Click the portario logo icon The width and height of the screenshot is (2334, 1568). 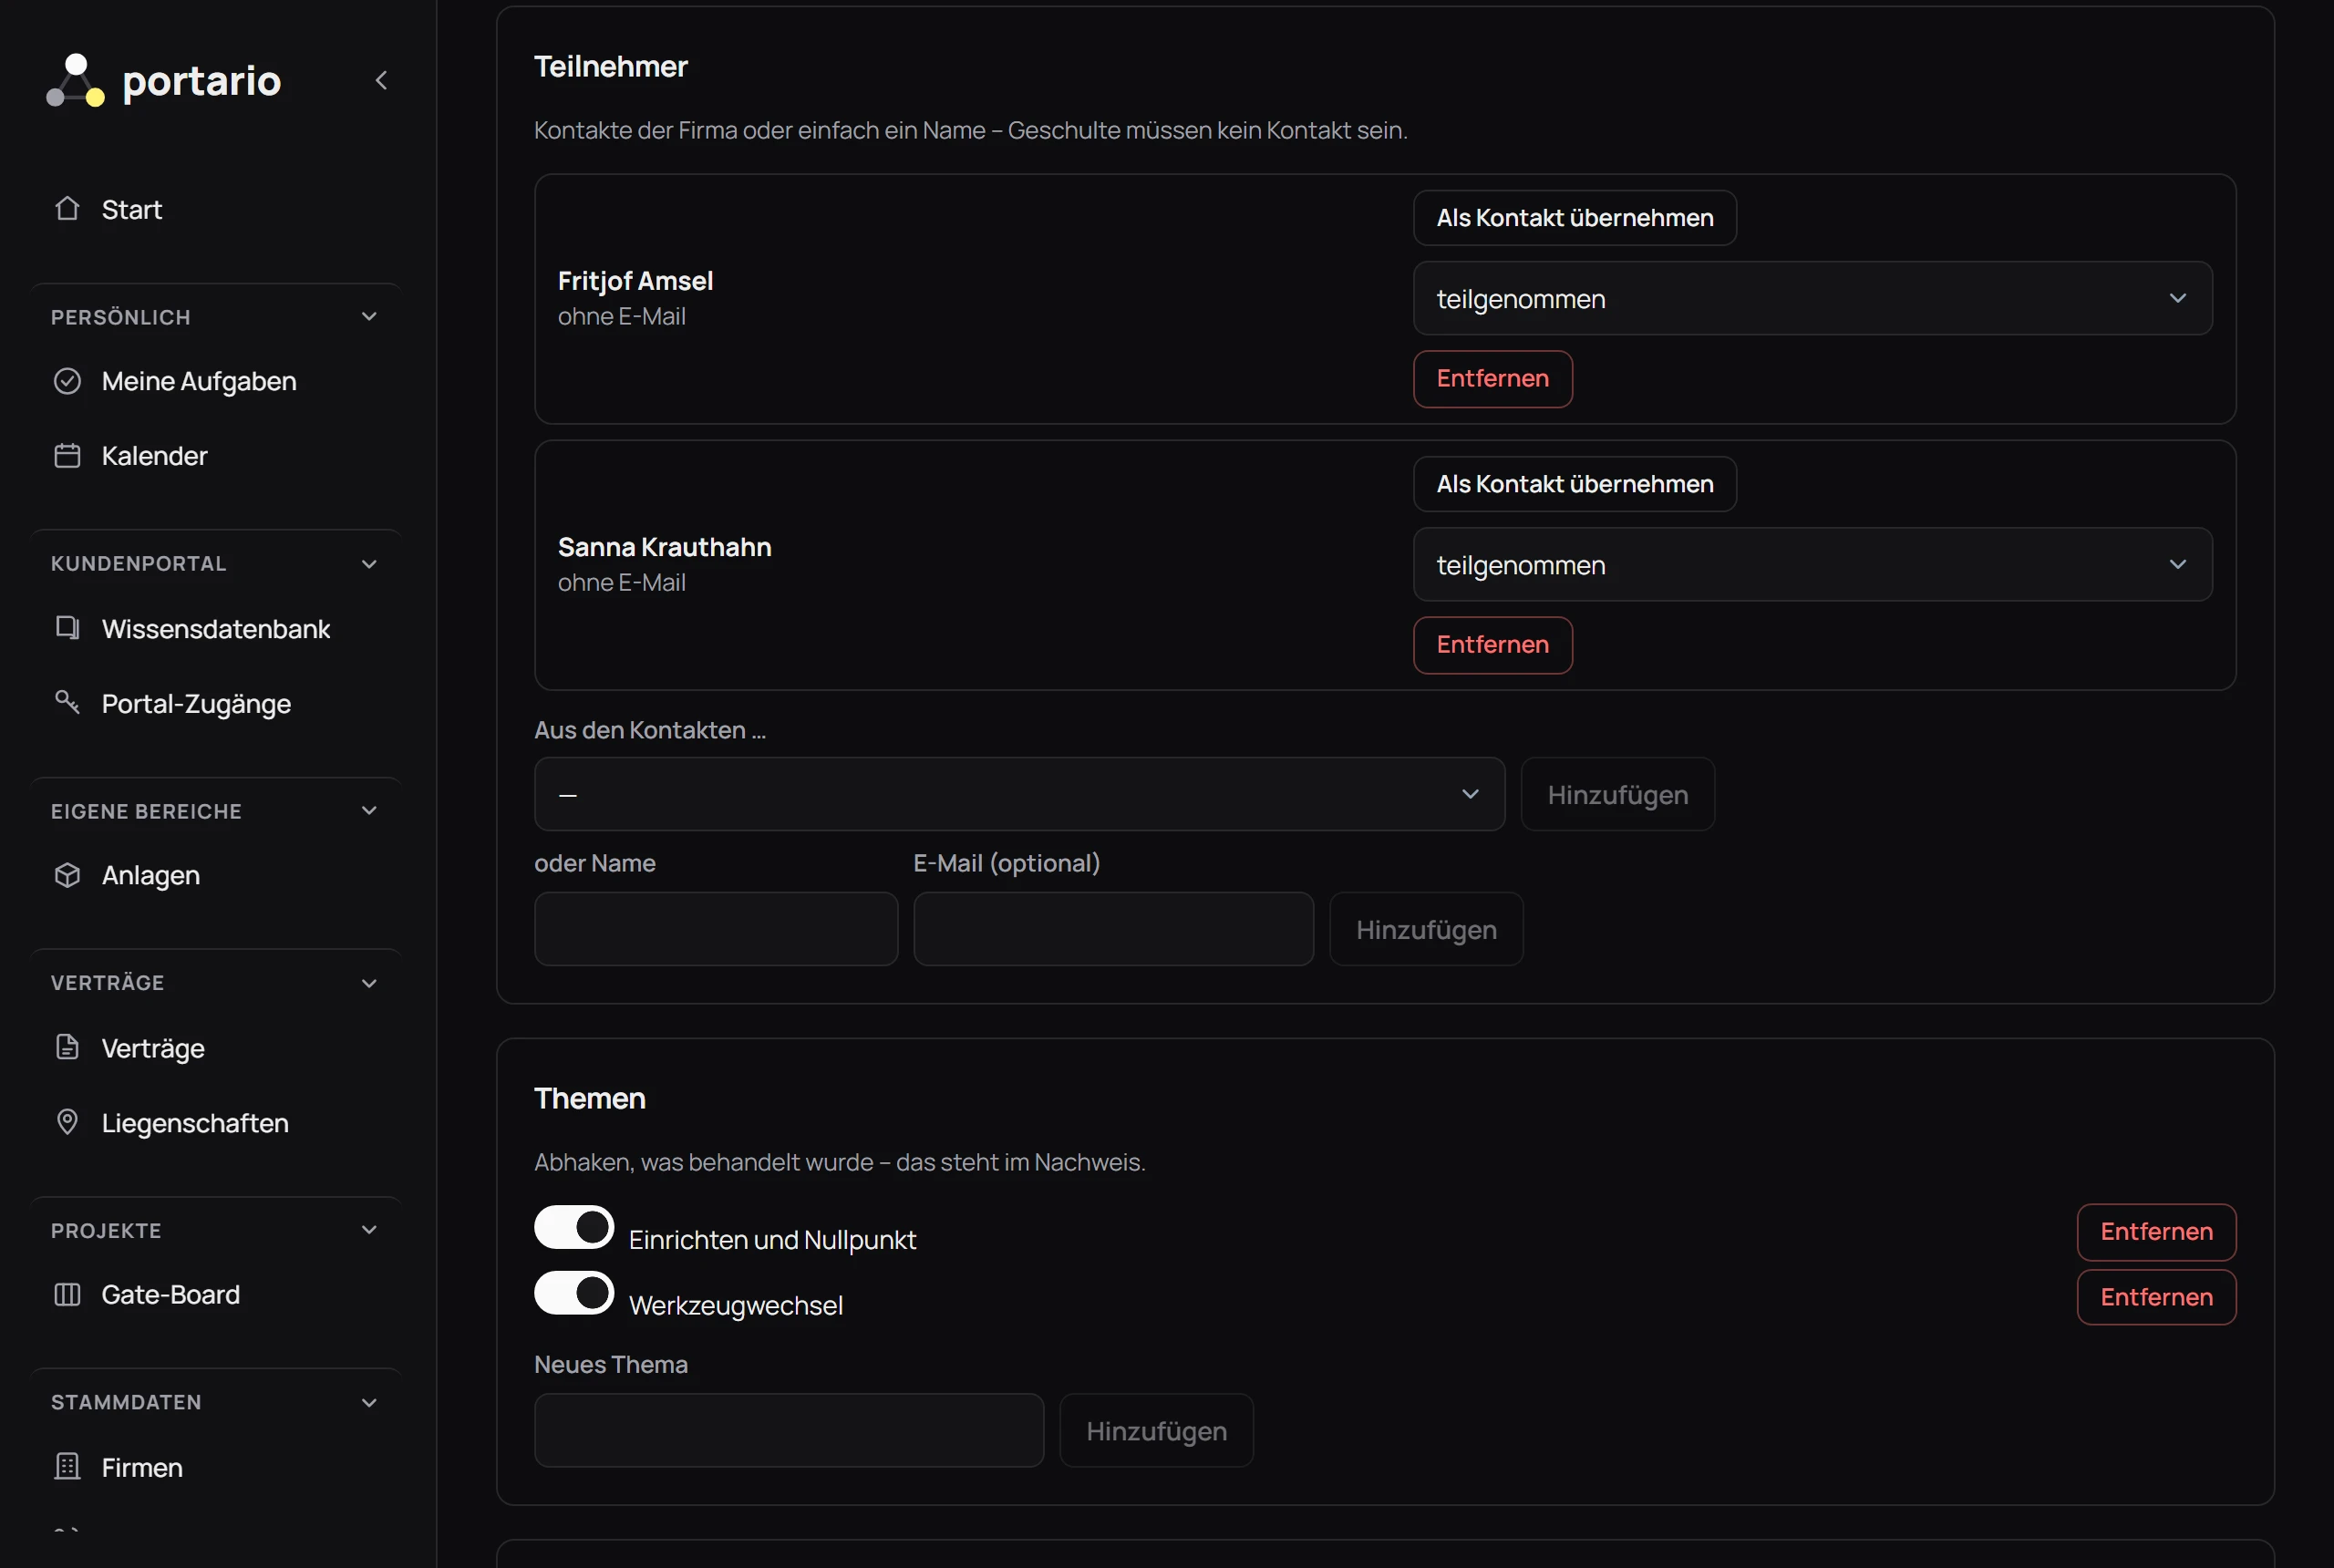pyautogui.click(x=76, y=80)
